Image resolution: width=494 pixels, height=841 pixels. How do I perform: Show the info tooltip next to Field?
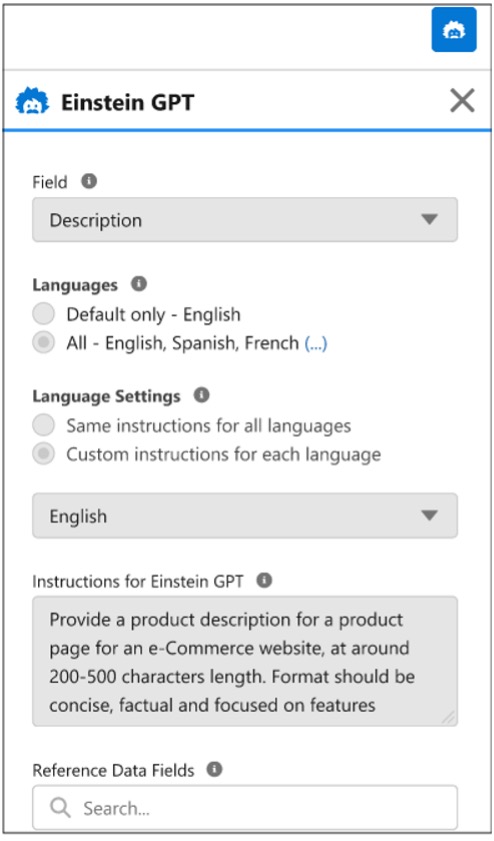click(x=89, y=181)
